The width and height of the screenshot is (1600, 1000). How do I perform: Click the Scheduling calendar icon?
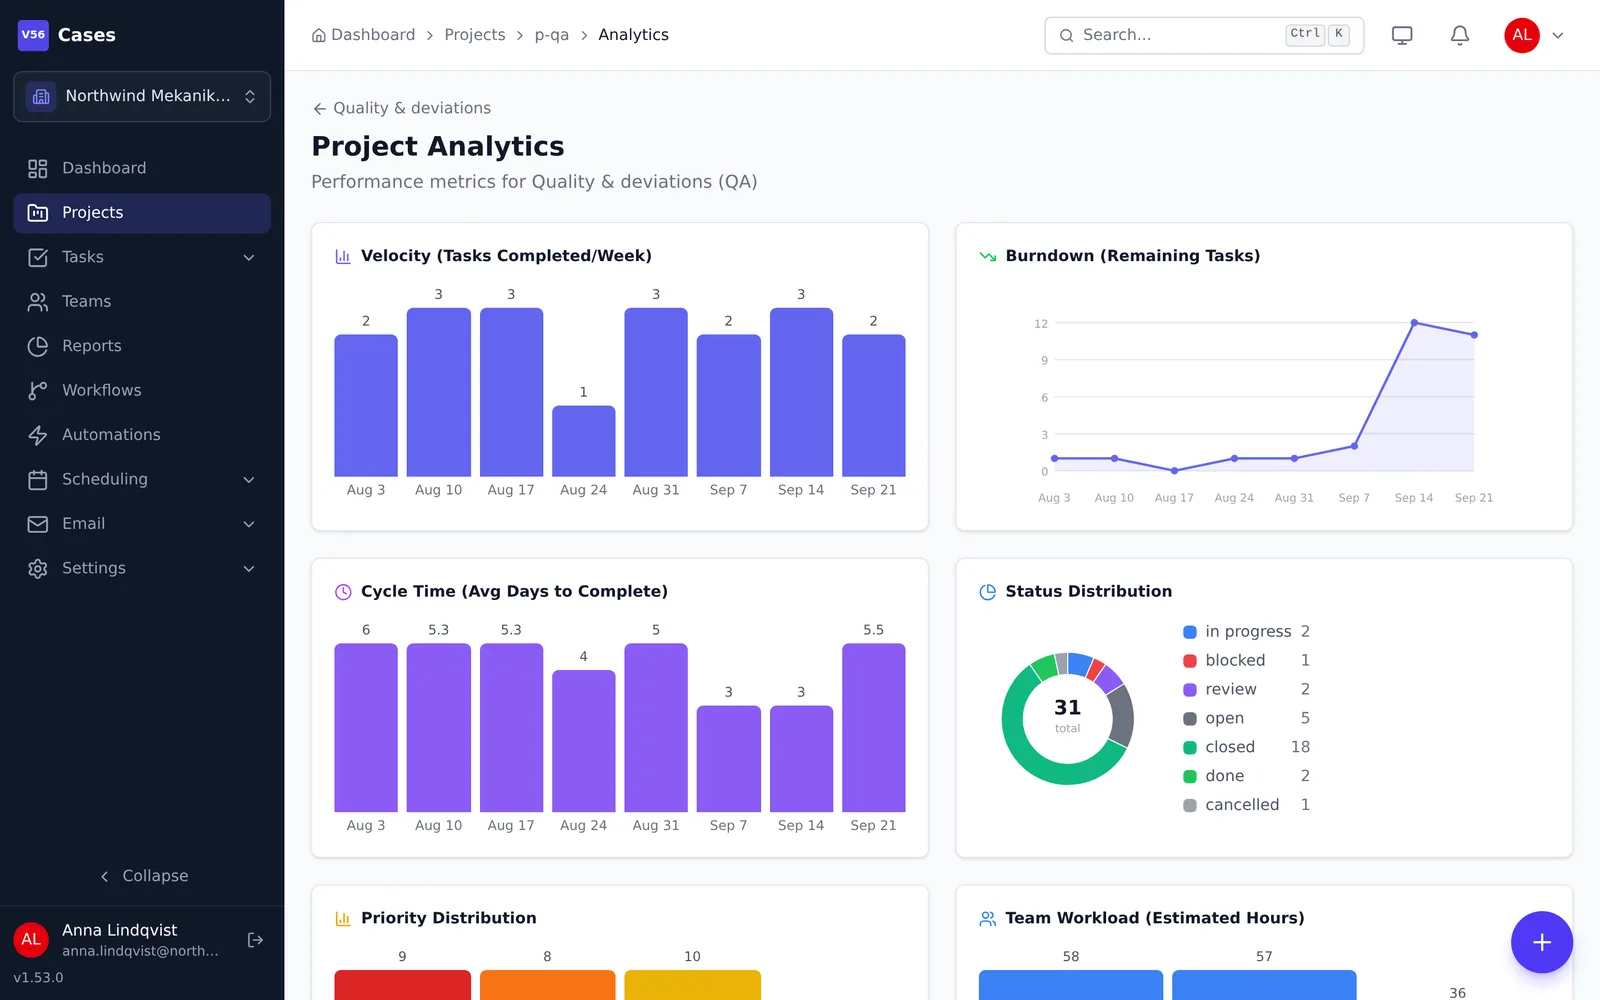pyautogui.click(x=38, y=479)
